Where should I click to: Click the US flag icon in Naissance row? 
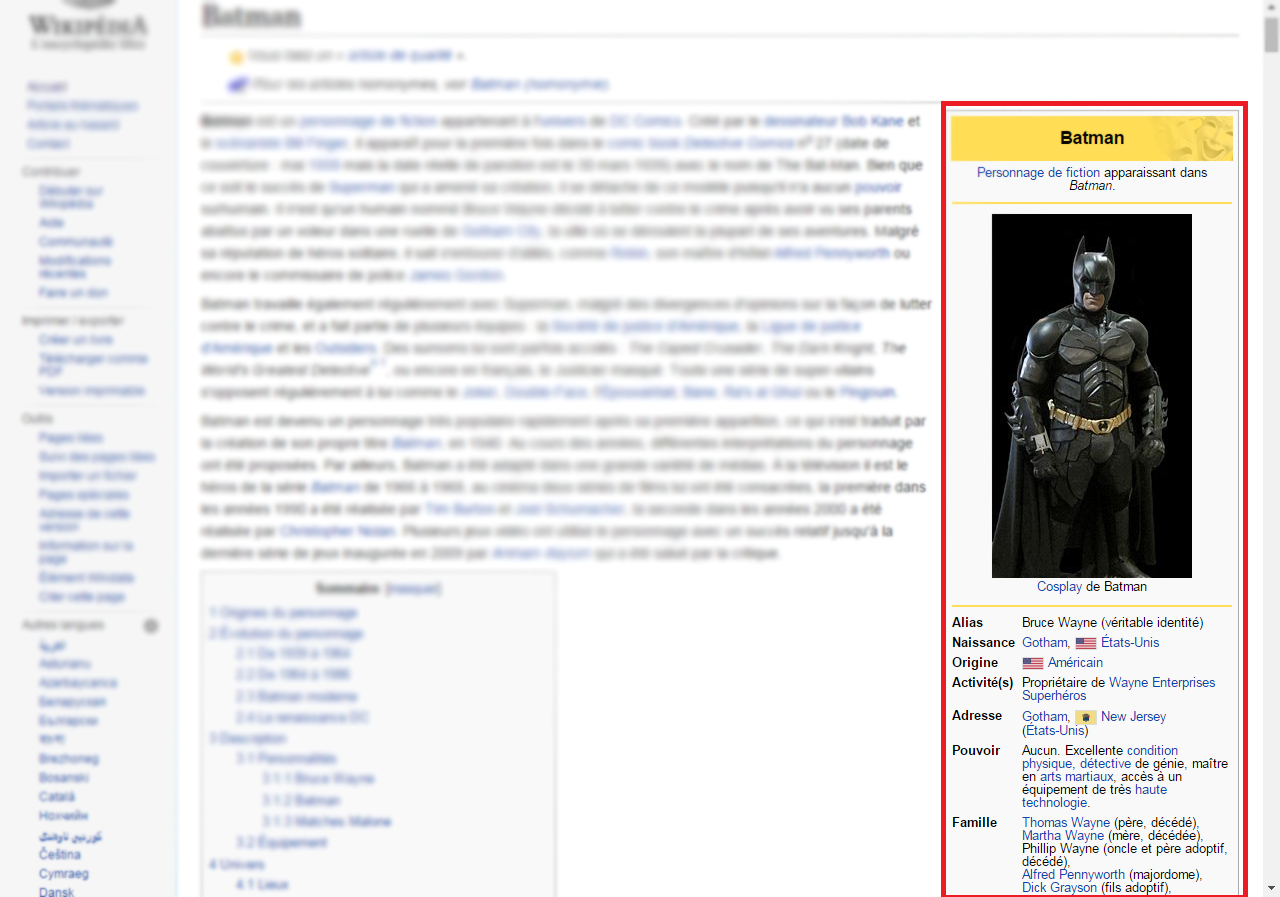tap(1086, 643)
